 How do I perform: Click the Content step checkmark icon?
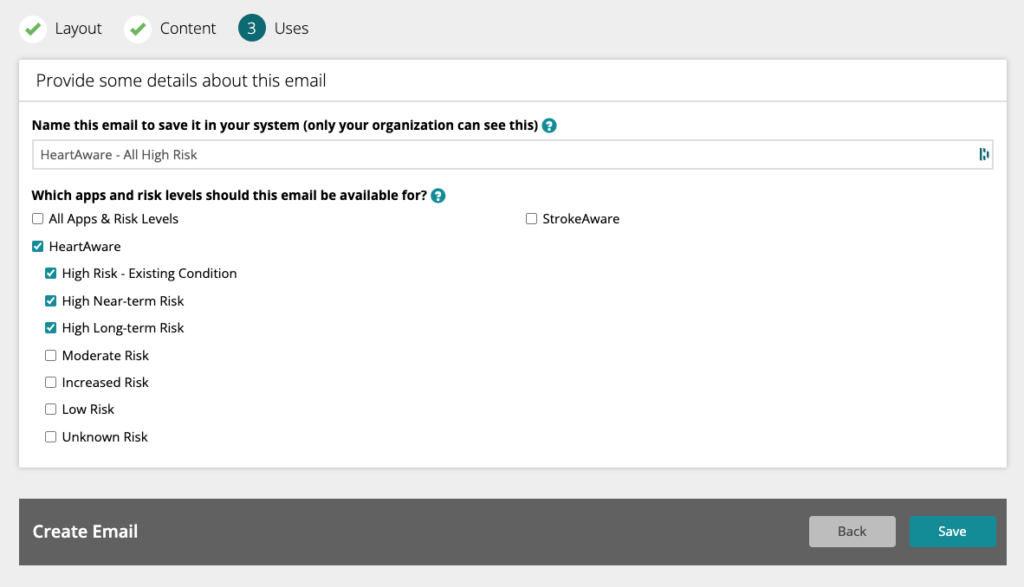138,29
